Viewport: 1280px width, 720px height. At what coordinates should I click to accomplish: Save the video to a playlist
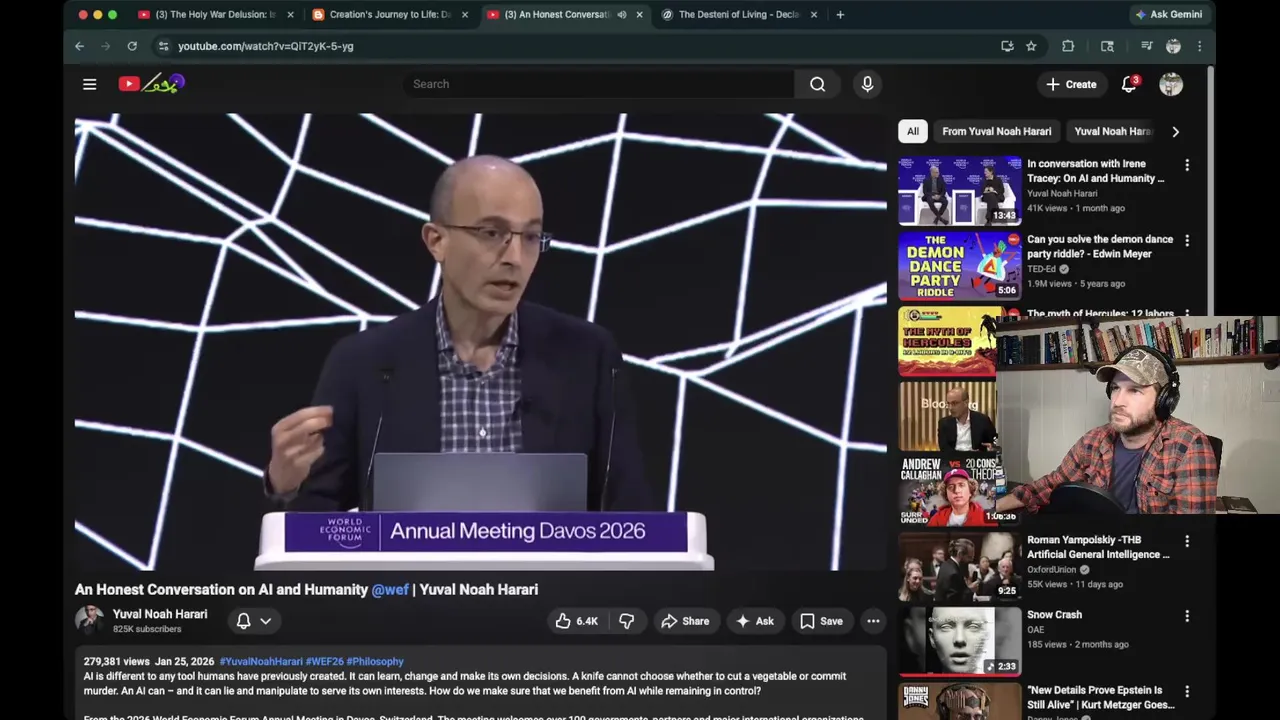(x=821, y=621)
